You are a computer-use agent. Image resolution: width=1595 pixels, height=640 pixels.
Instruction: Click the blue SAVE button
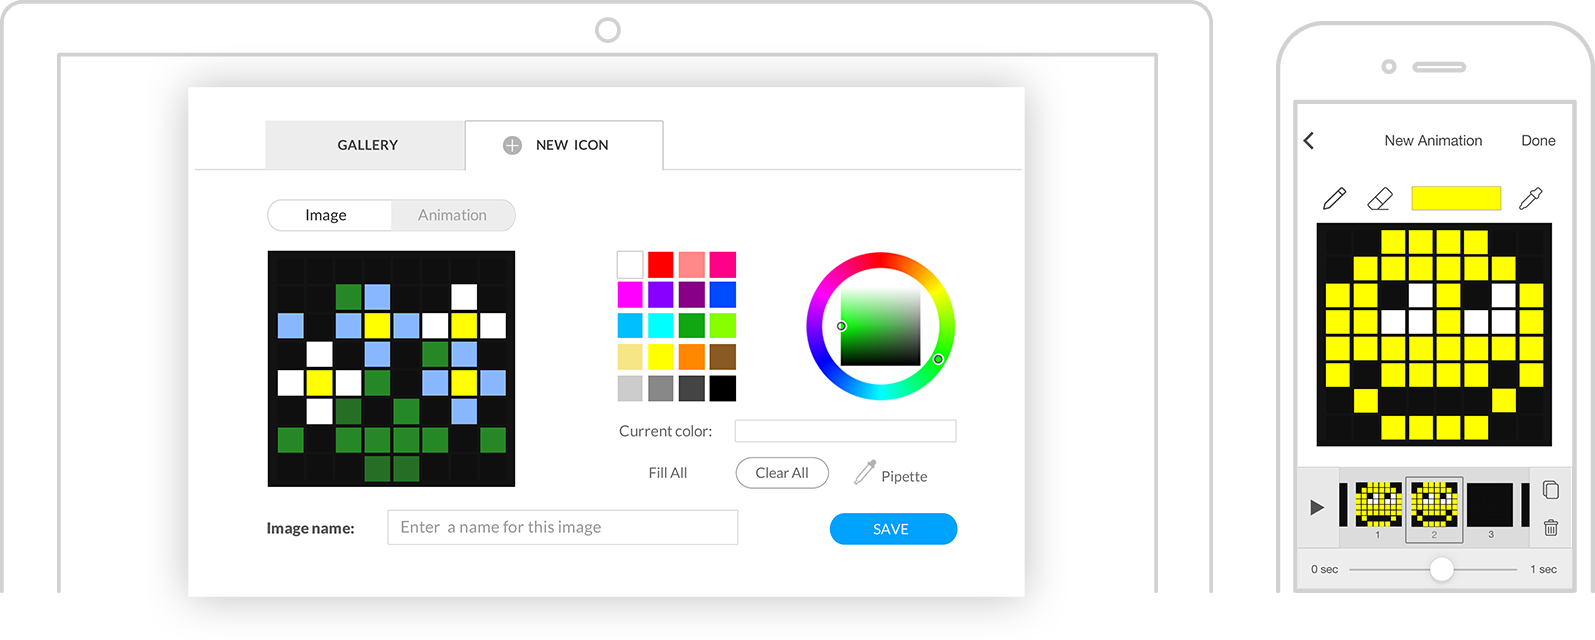(x=893, y=529)
